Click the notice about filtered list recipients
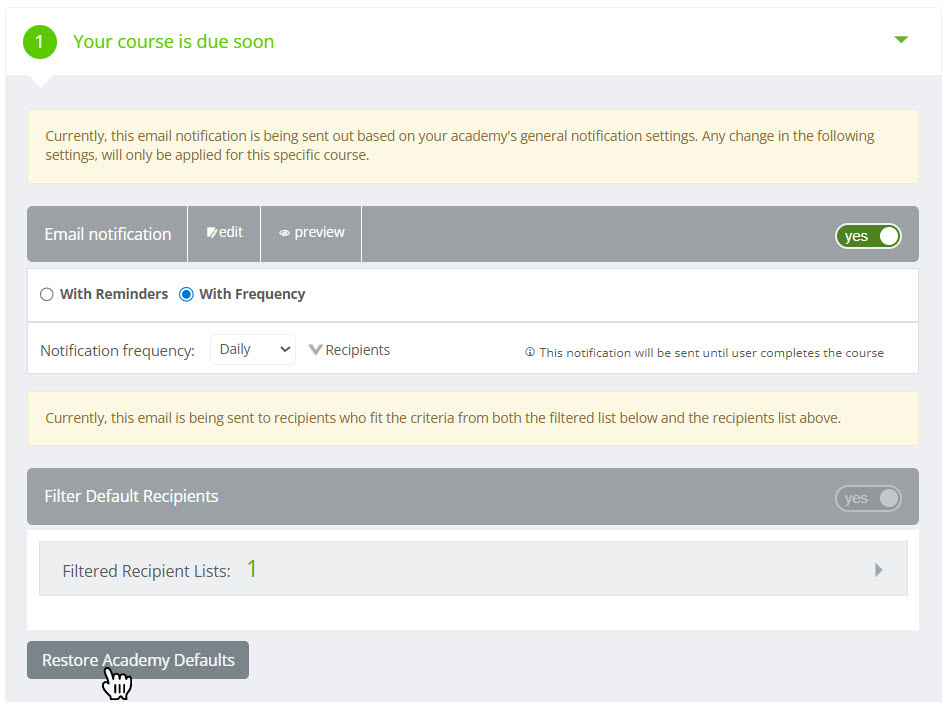 coord(473,419)
